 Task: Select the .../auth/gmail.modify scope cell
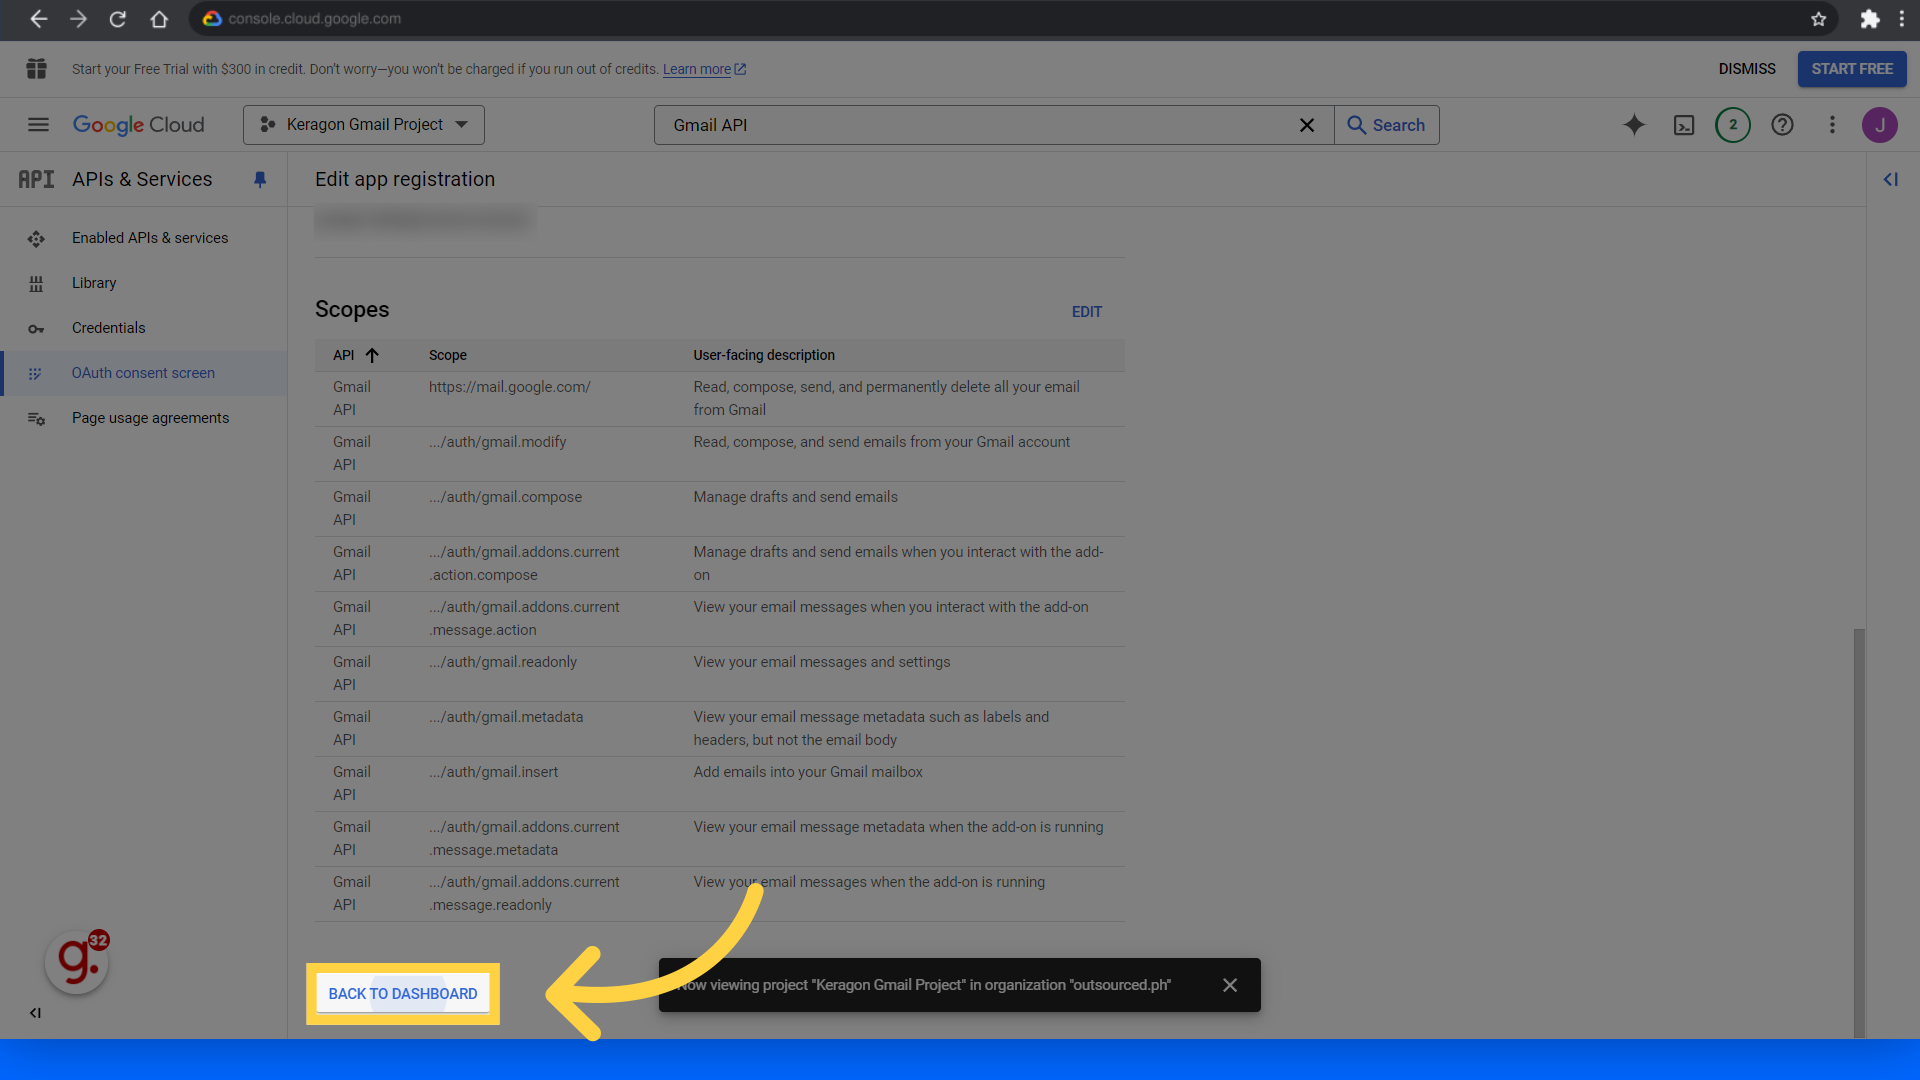pos(498,442)
